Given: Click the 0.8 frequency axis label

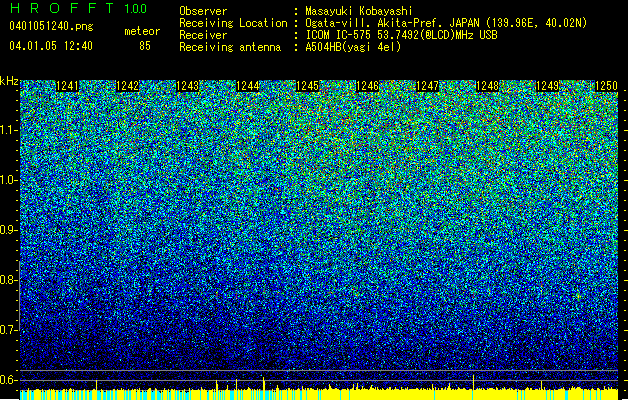Looking at the screenshot, I should 8,280.
